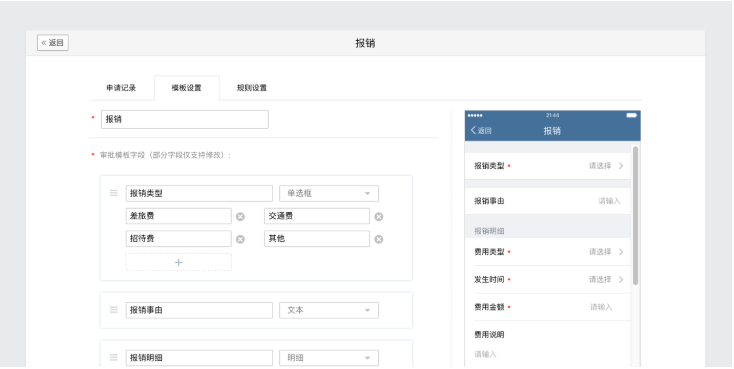Open the 文本 field type dropdown
Image resolution: width=734 pixels, height=369 pixels.
tap(329, 310)
